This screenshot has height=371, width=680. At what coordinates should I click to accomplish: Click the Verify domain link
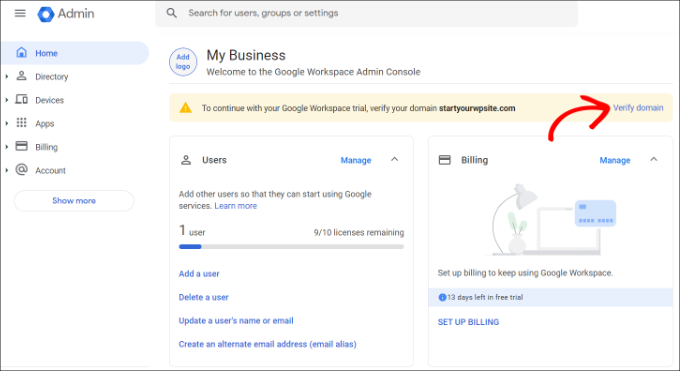[x=638, y=108]
